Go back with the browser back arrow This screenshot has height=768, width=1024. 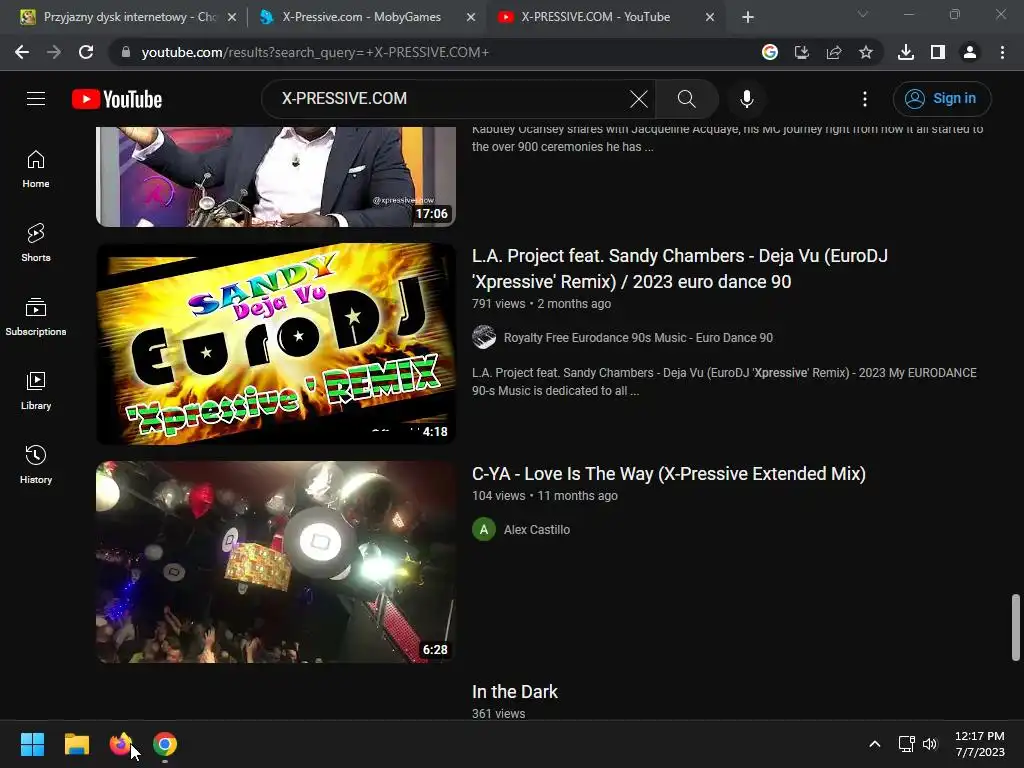(22, 52)
